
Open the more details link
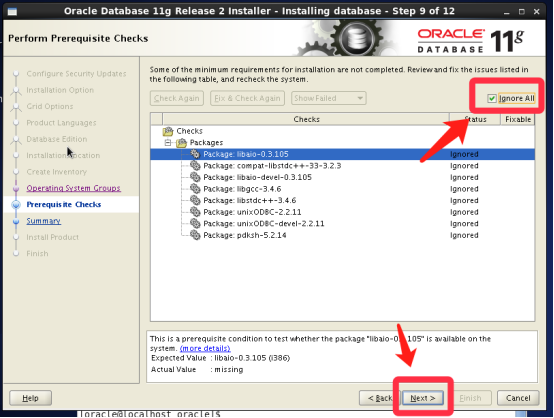[x=205, y=348]
